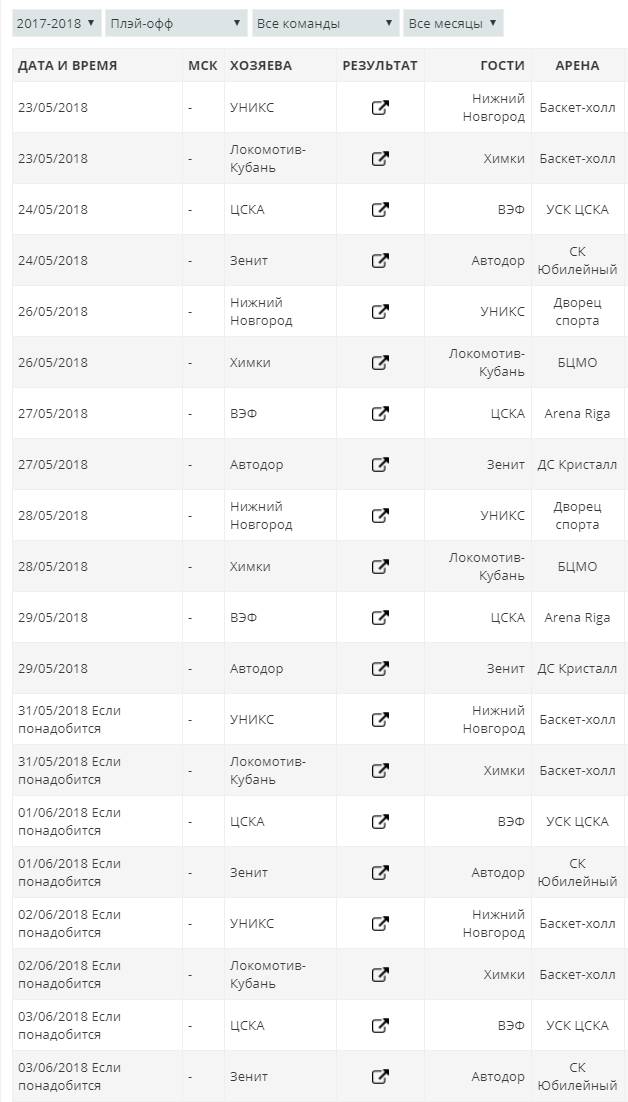Open result icon for Нижний Новгород vs УНИКС 28/05/2018
628x1102 pixels.
[380, 516]
